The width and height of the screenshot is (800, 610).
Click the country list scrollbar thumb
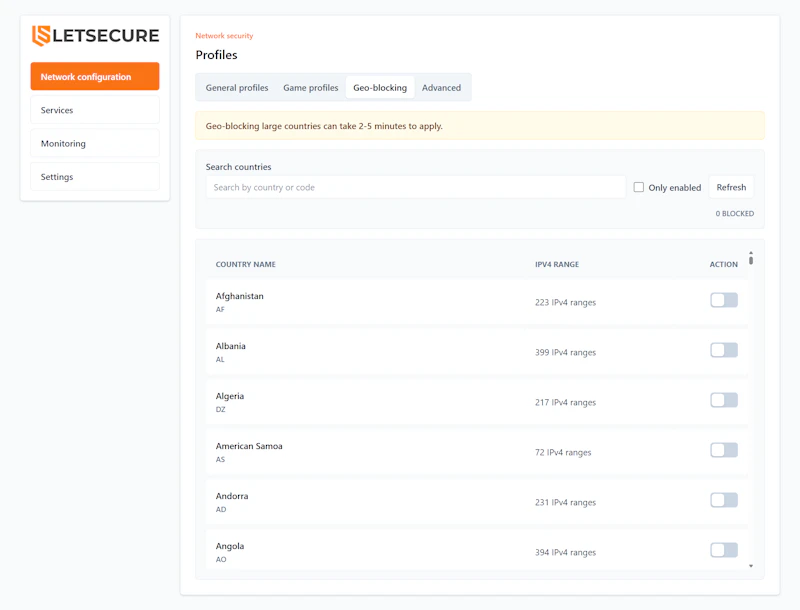click(x=751, y=260)
